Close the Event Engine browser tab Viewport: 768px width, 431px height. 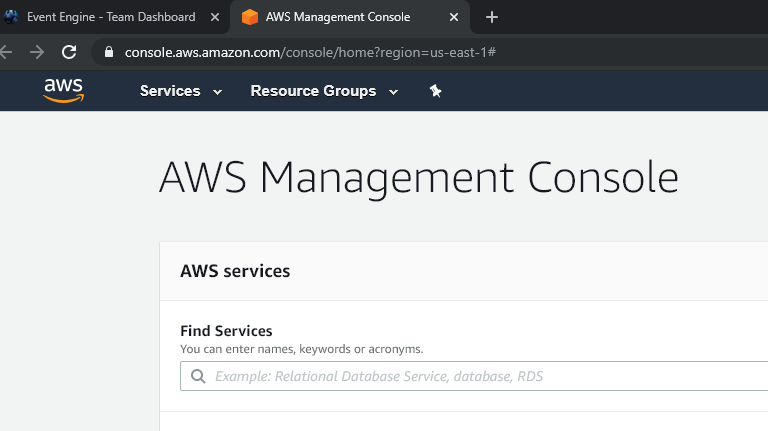(x=215, y=17)
